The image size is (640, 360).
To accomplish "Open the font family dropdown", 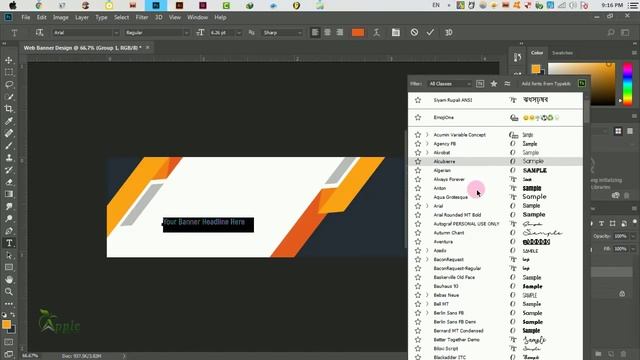I will pyautogui.click(x=116, y=33).
